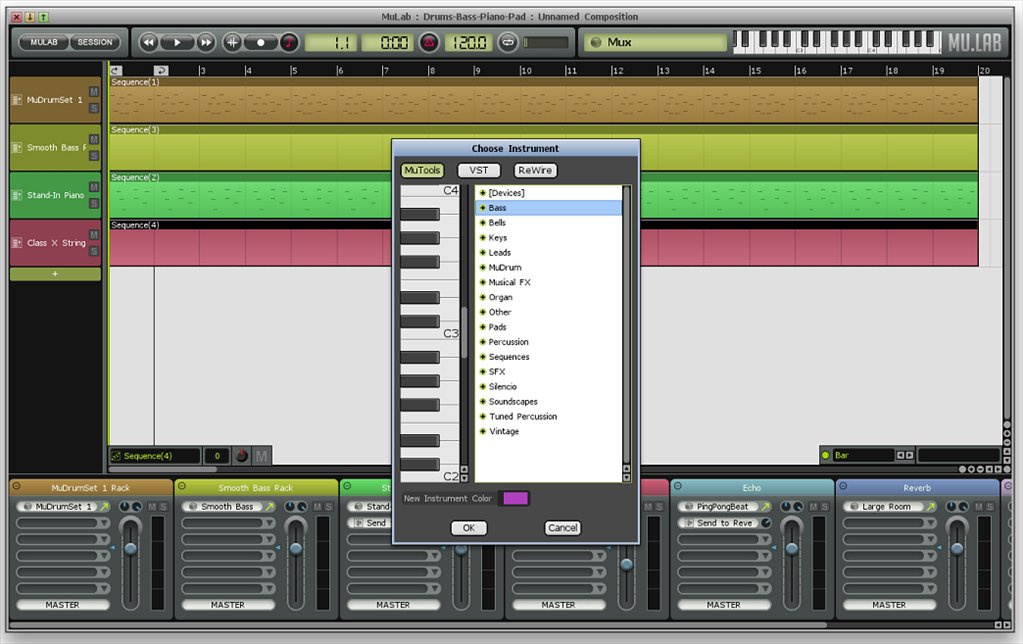Solo the Smooth Bass Rack
The image size is (1023, 644).
point(328,506)
